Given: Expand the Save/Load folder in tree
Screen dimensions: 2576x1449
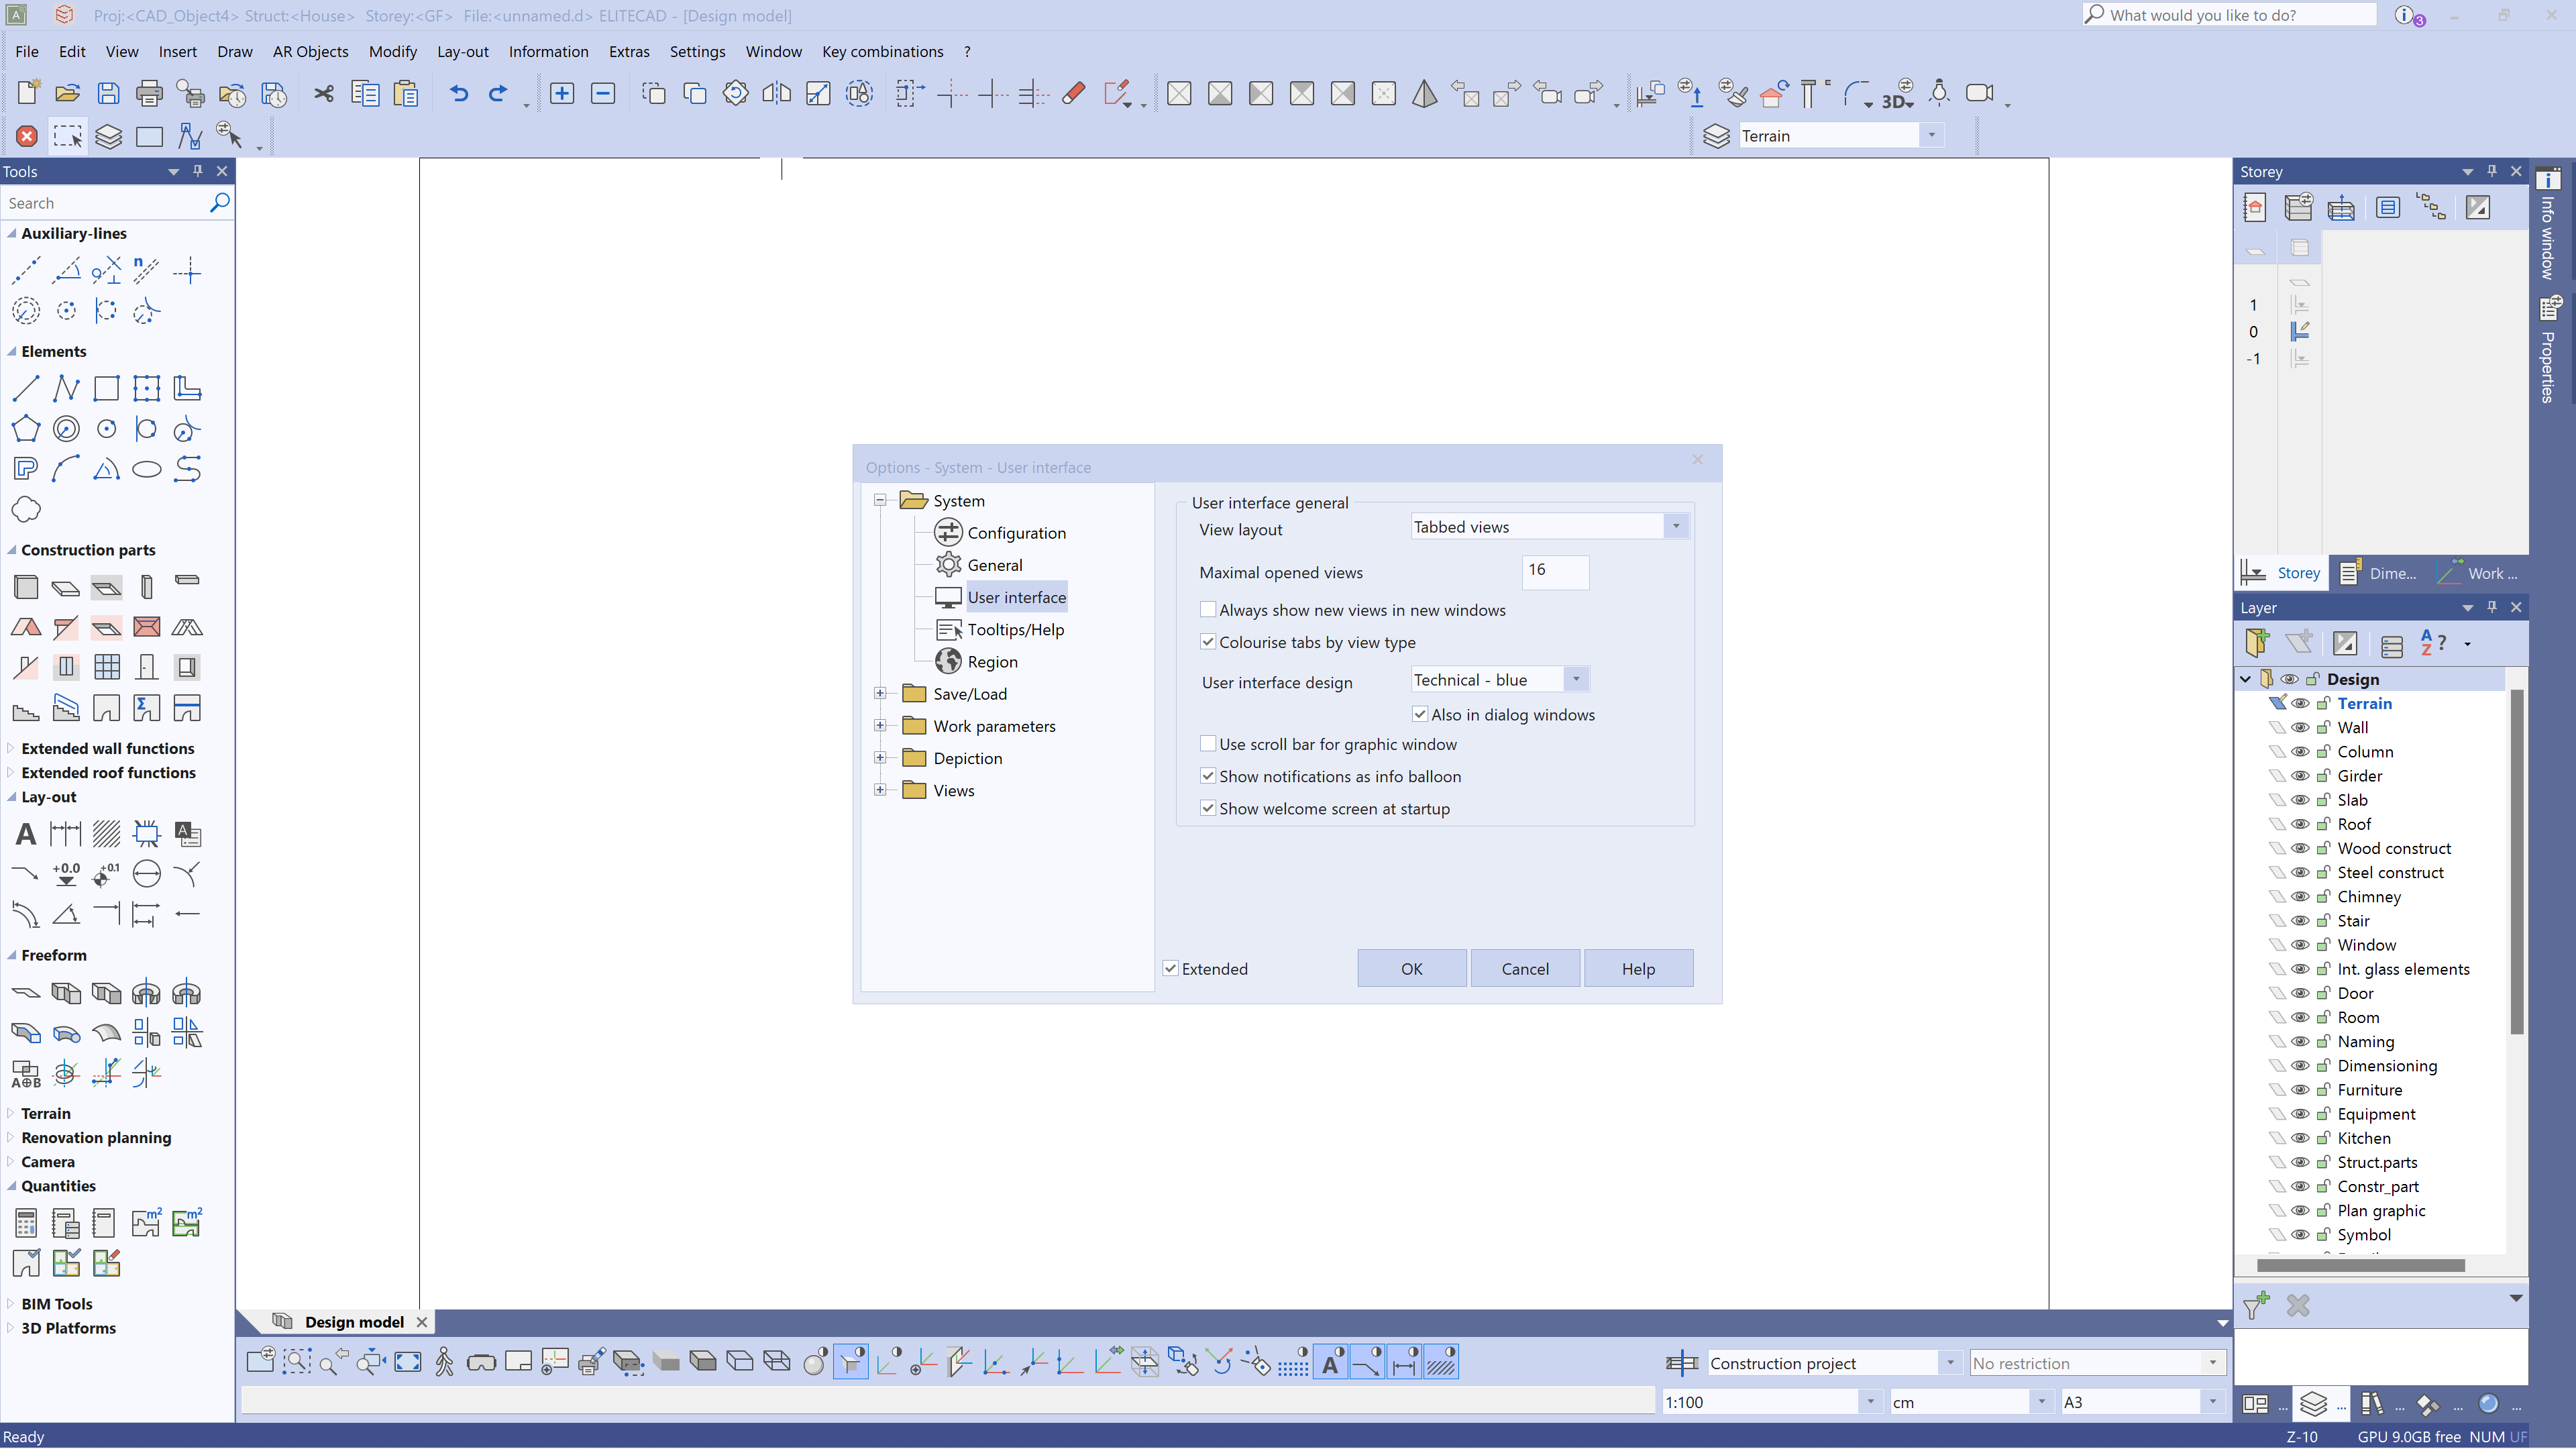Looking at the screenshot, I should [x=880, y=694].
